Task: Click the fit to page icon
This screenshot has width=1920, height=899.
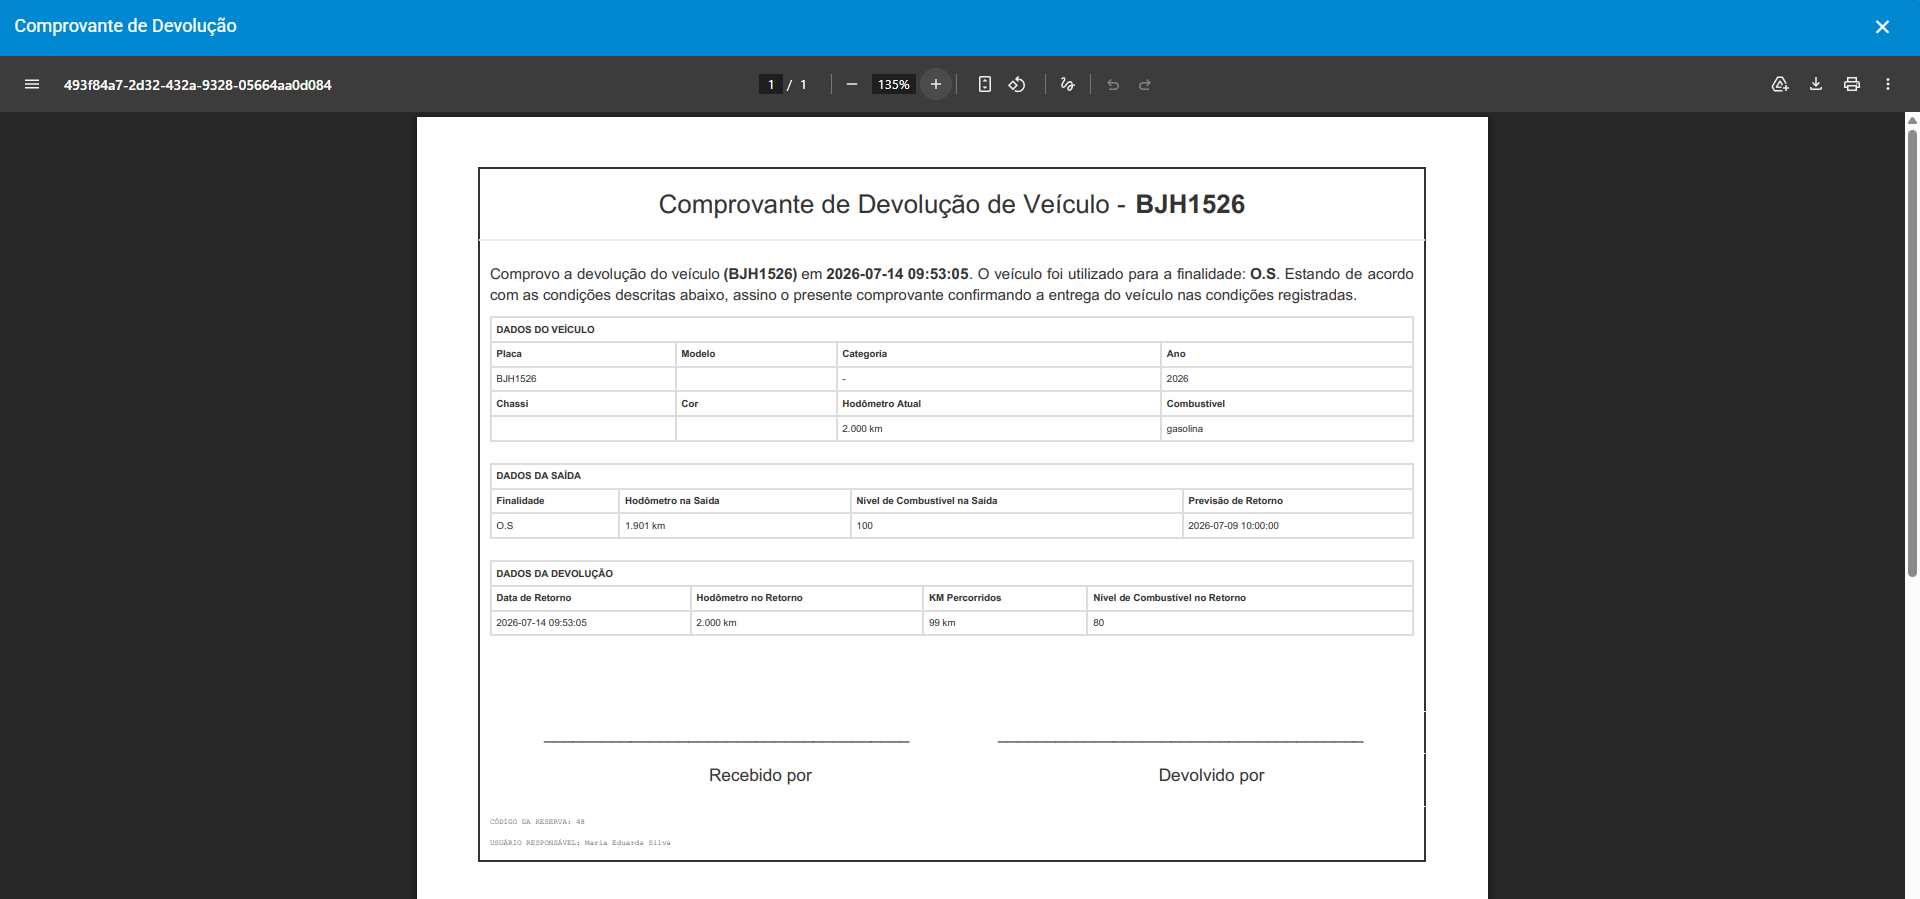Action: point(985,84)
